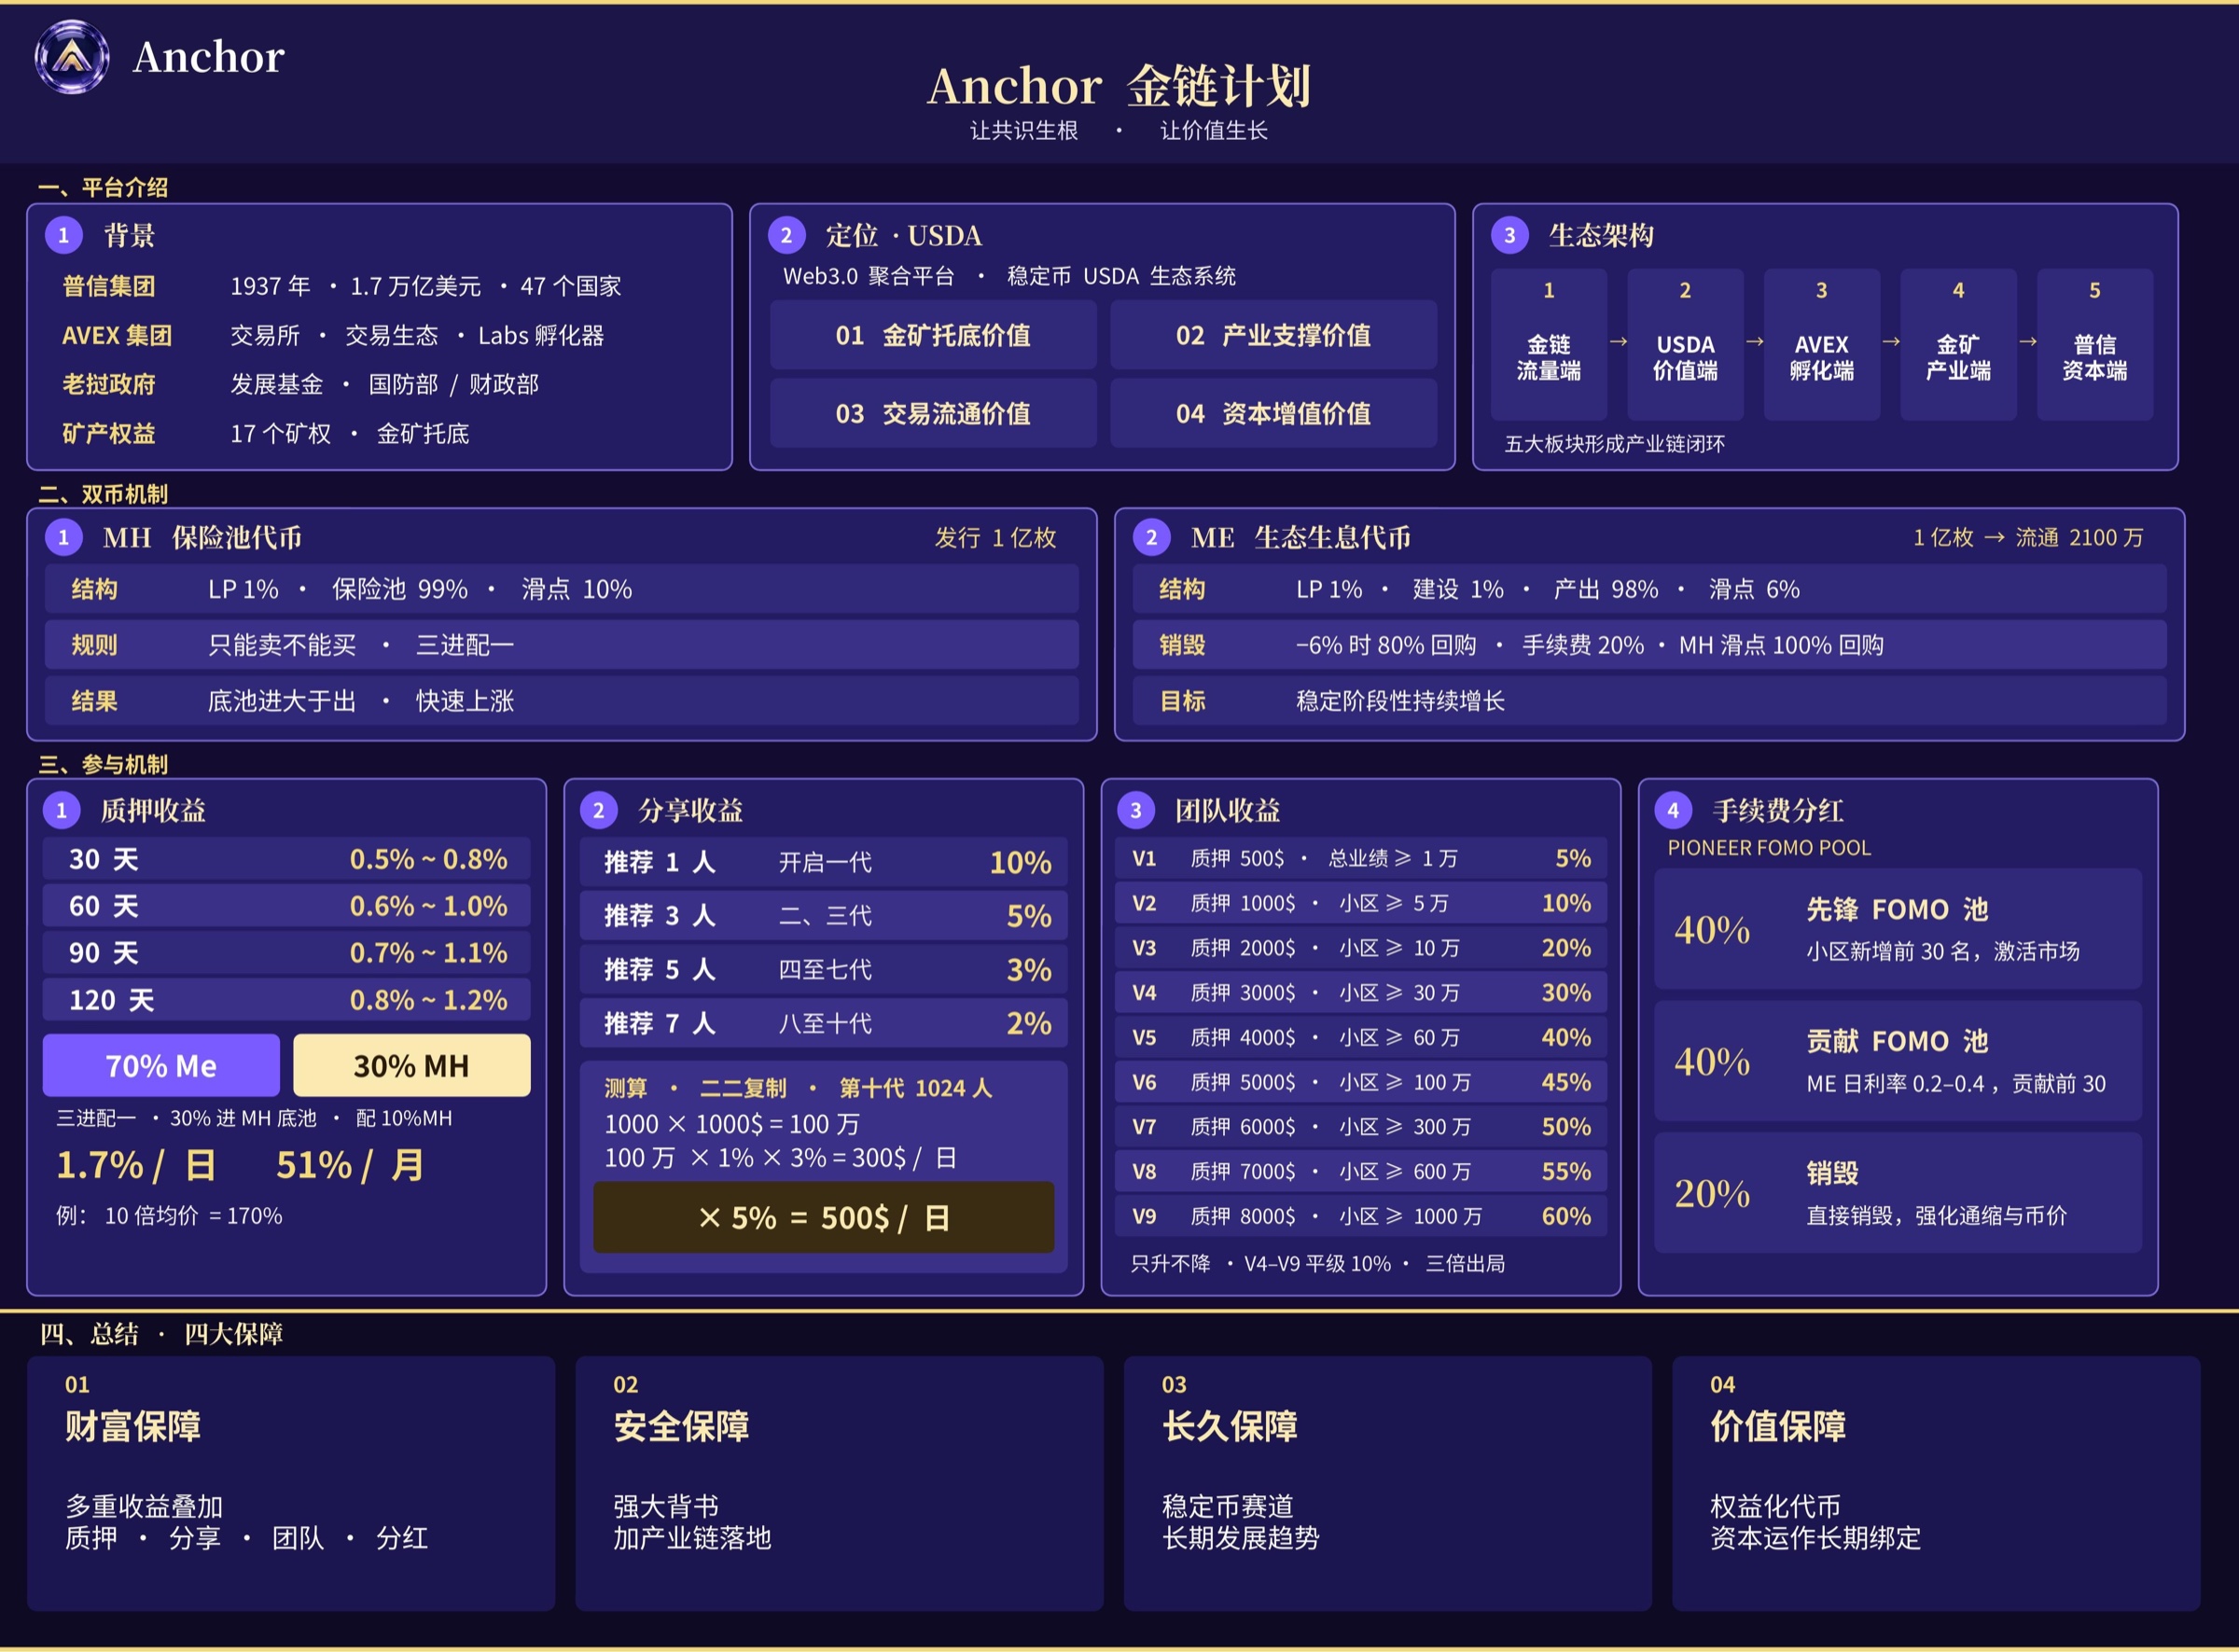Click the 五大板块形成产业链闭环 caption
The width and height of the screenshot is (2239, 1652).
[1615, 444]
